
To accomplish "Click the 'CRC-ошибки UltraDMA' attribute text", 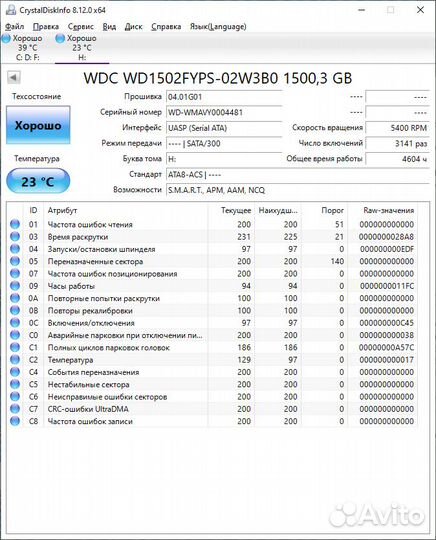I will 88,409.
